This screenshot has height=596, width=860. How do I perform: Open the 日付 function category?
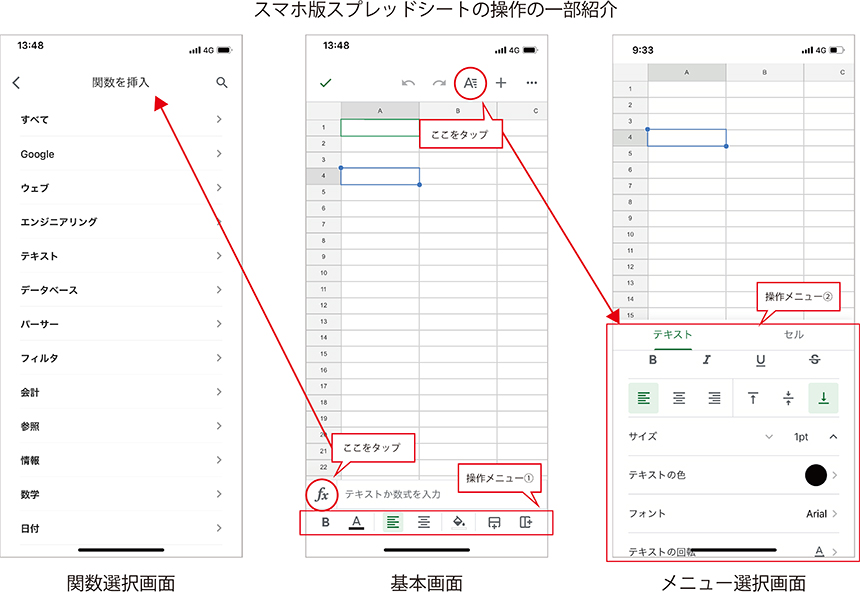[x=121, y=528]
